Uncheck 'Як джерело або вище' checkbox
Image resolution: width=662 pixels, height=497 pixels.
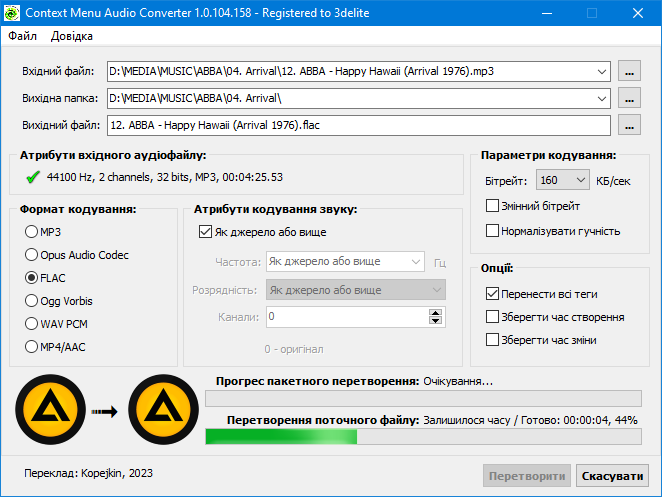tap(205, 232)
